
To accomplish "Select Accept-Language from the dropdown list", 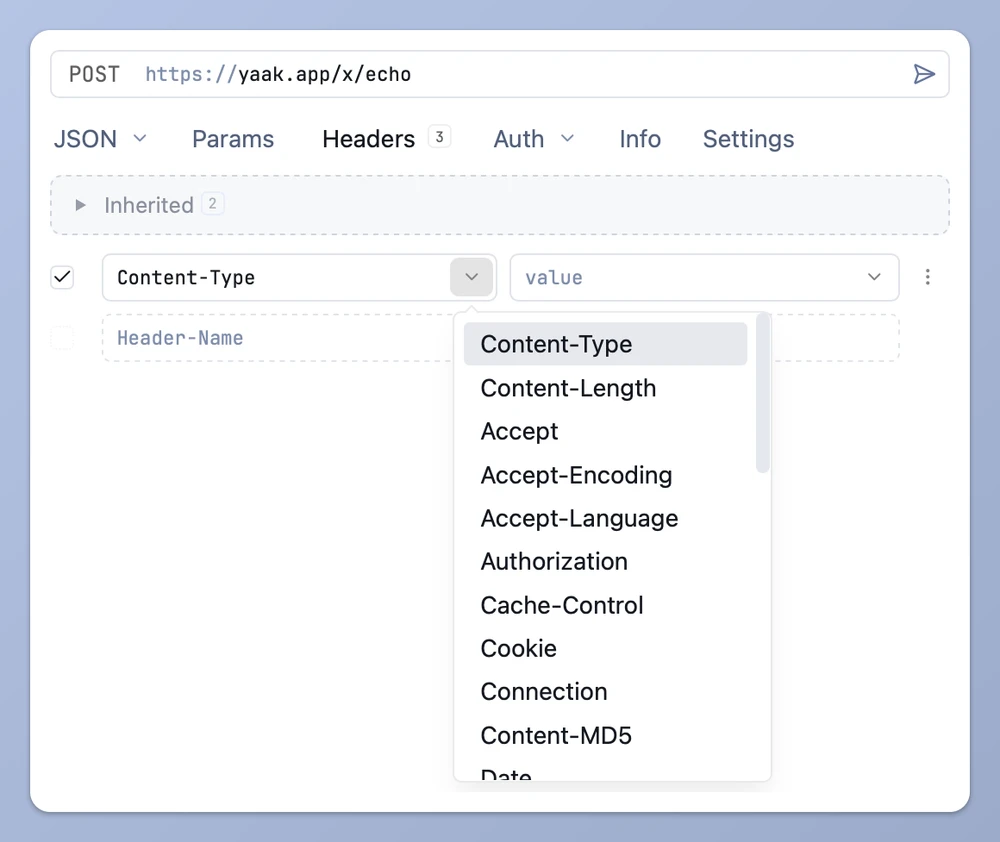I will point(605,519).
